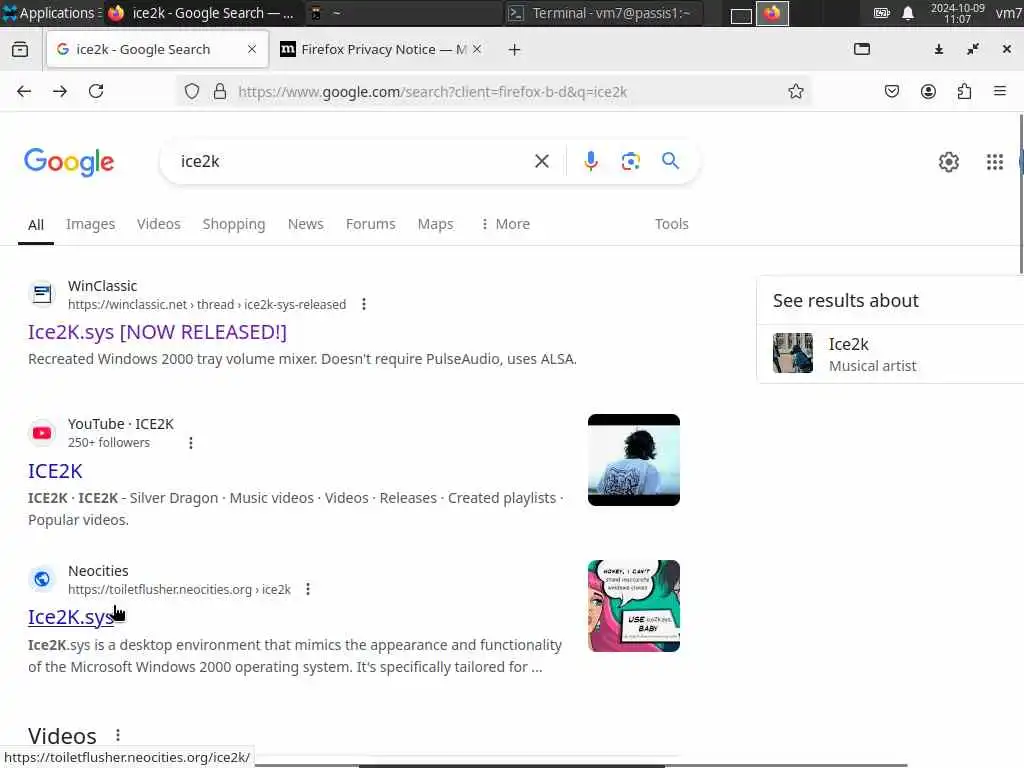This screenshot has height=768, width=1024.
Task: Click the Firefox workspace switcher icon
Action: [772, 14]
